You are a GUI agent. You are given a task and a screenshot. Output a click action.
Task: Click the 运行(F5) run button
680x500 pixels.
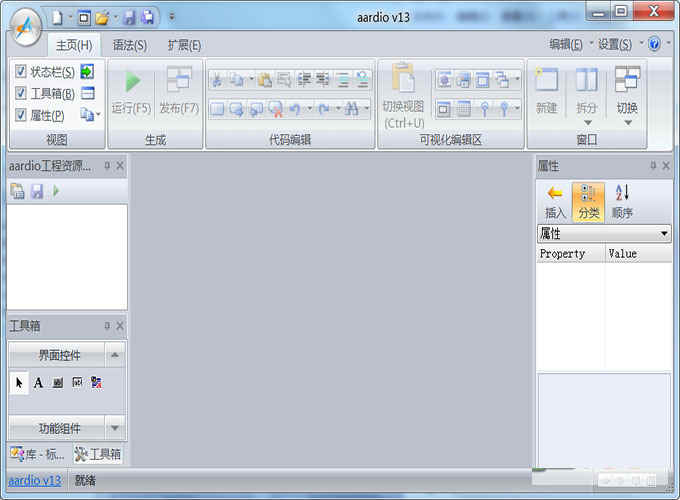click(131, 90)
